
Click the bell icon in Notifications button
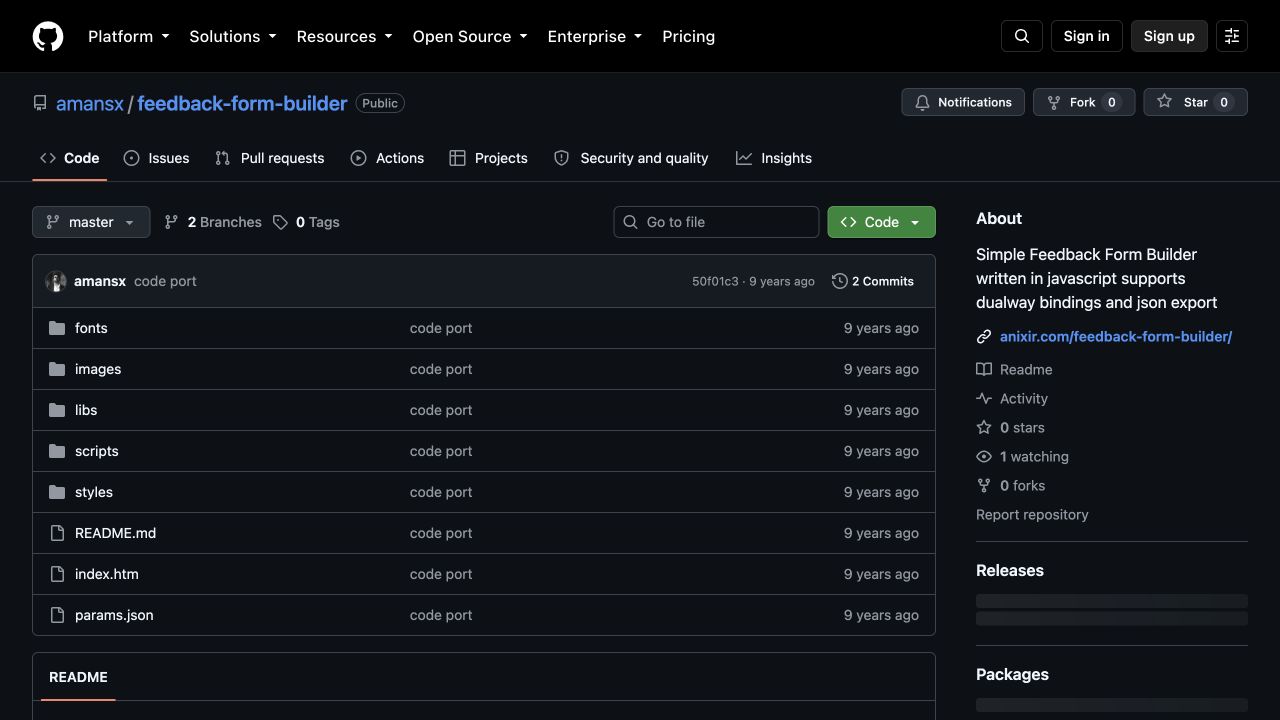pyautogui.click(x=922, y=102)
